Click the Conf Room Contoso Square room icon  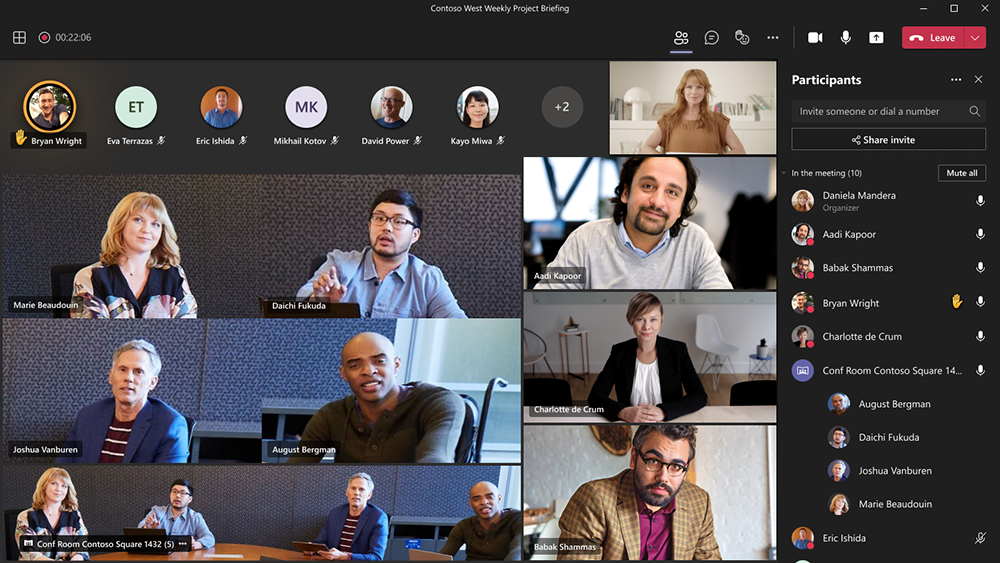[802, 370]
